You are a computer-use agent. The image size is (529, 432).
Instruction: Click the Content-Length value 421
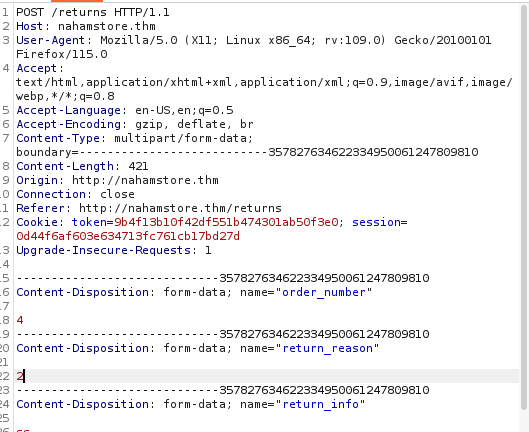coord(138,166)
